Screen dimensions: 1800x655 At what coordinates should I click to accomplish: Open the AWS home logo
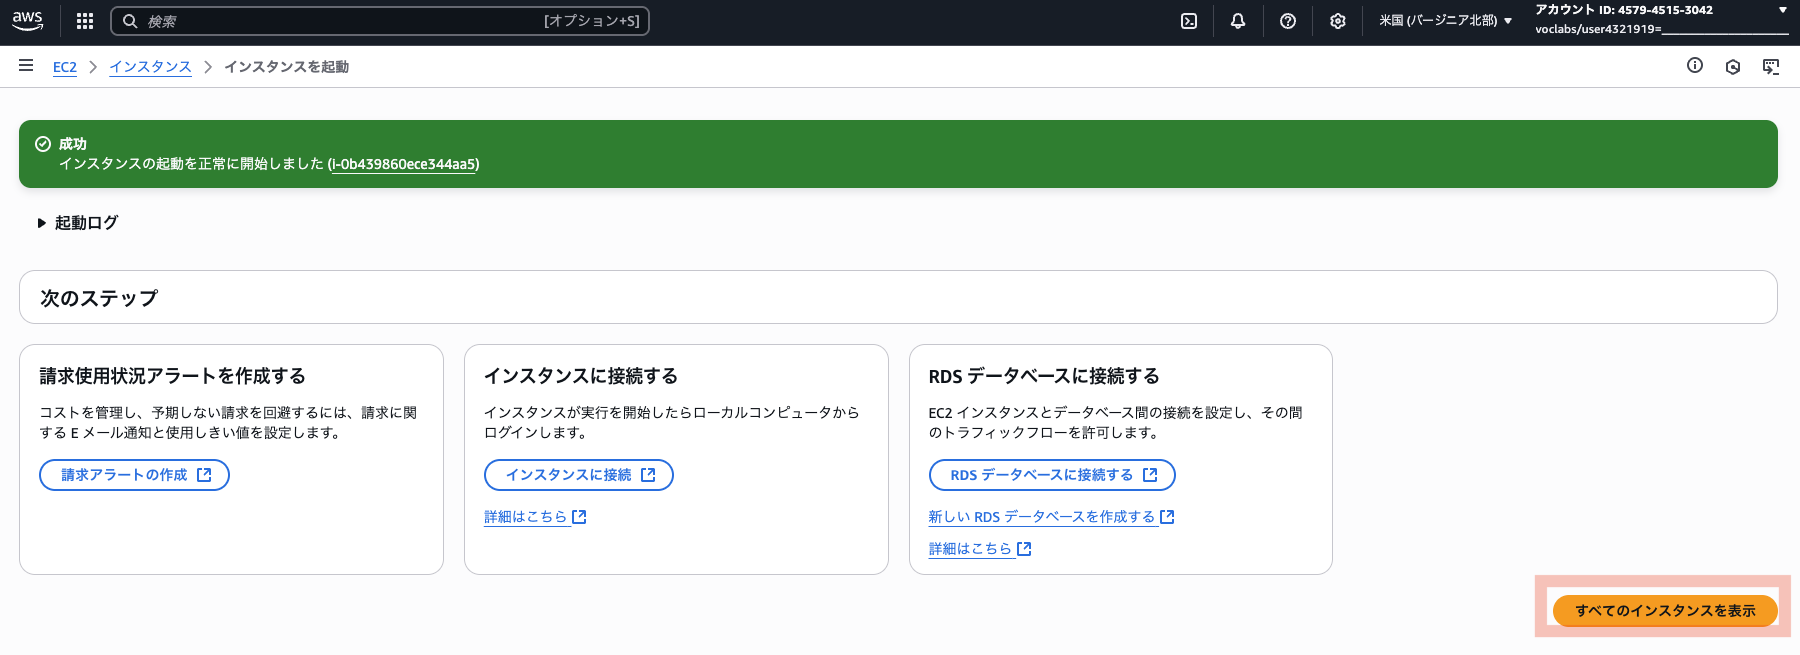coord(28,21)
